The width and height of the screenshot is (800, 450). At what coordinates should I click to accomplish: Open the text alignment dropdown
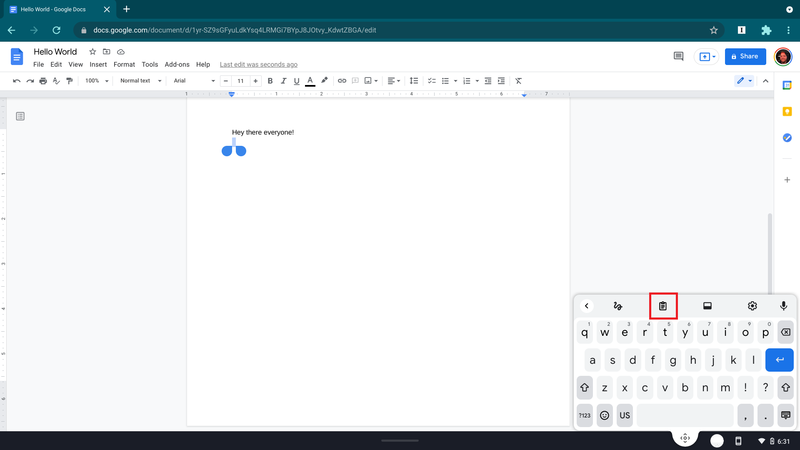pos(393,81)
